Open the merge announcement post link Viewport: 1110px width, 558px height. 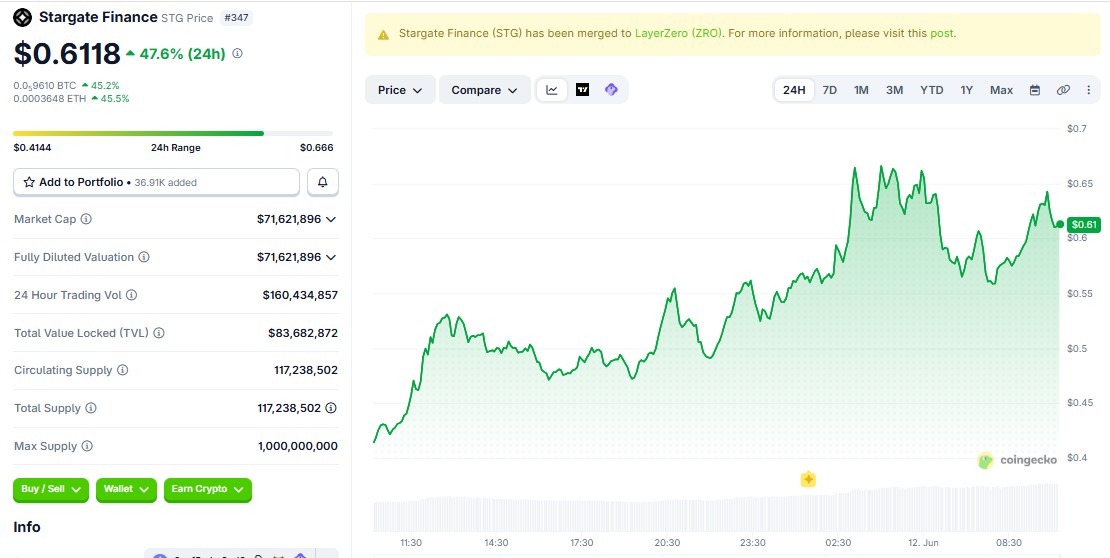tap(942, 33)
